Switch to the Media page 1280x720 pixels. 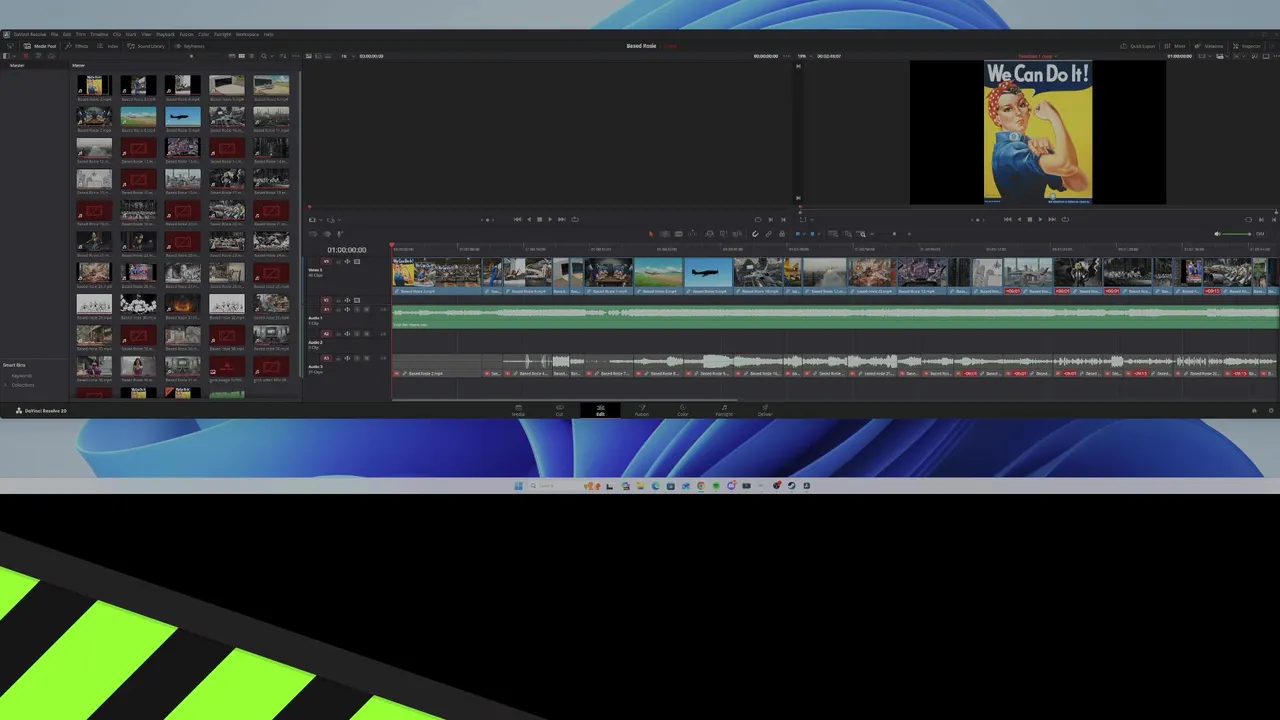pos(518,410)
